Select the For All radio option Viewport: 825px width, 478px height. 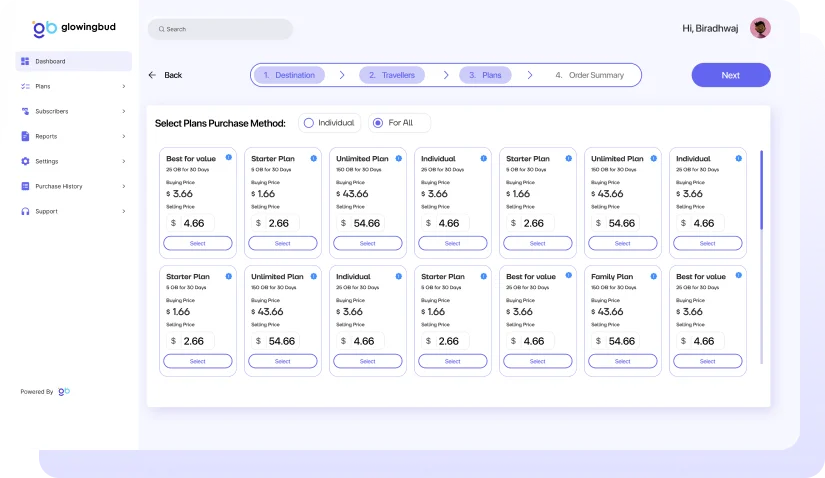(378, 123)
